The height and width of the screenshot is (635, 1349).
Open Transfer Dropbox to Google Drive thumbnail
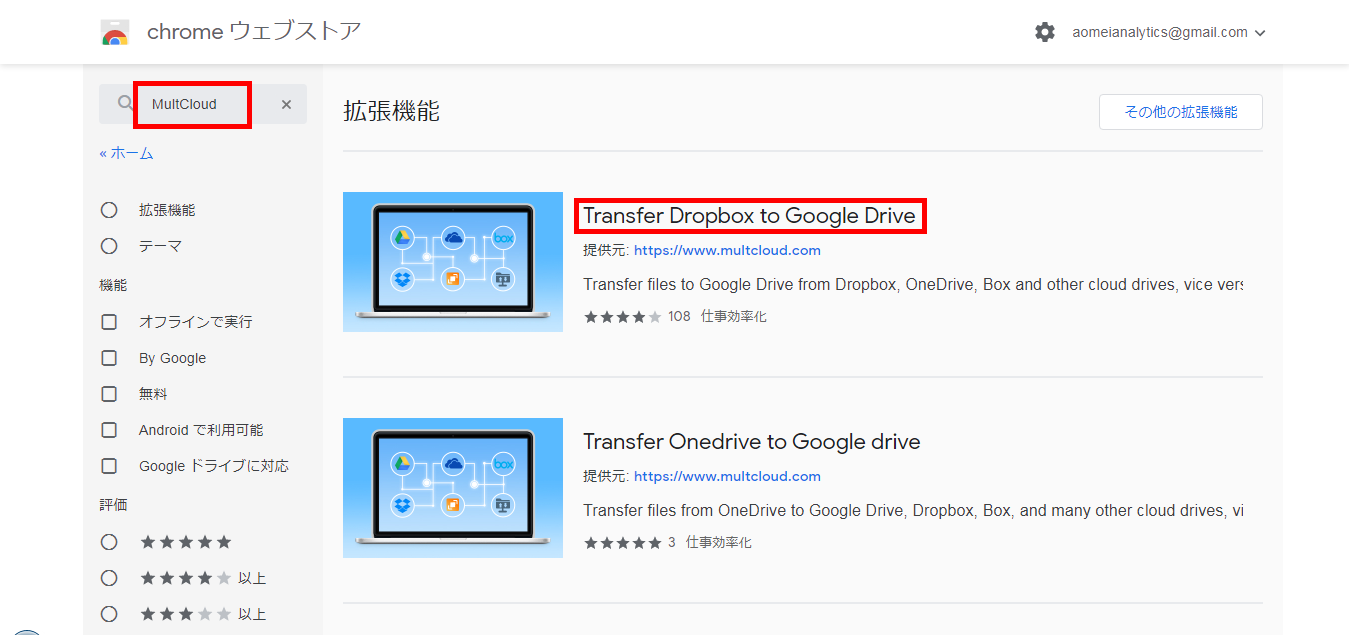tap(453, 262)
